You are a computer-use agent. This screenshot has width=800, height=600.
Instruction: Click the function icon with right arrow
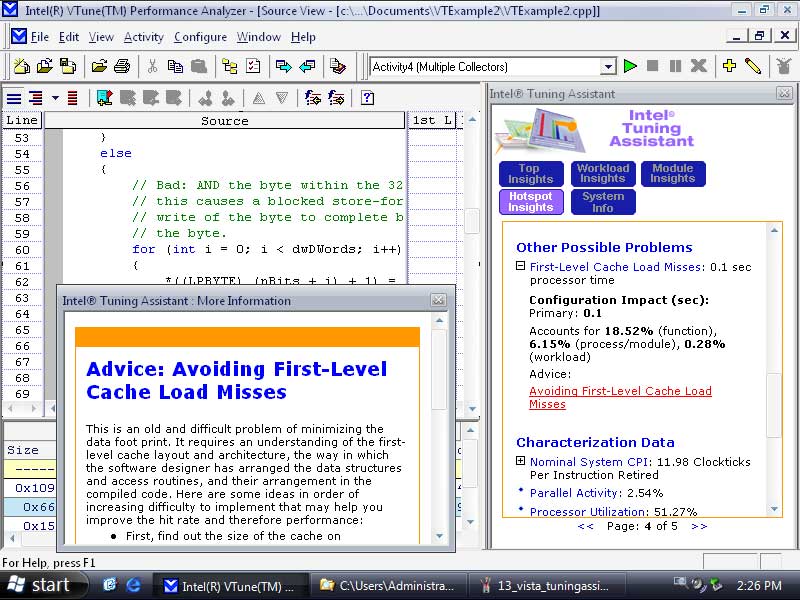coord(336,97)
